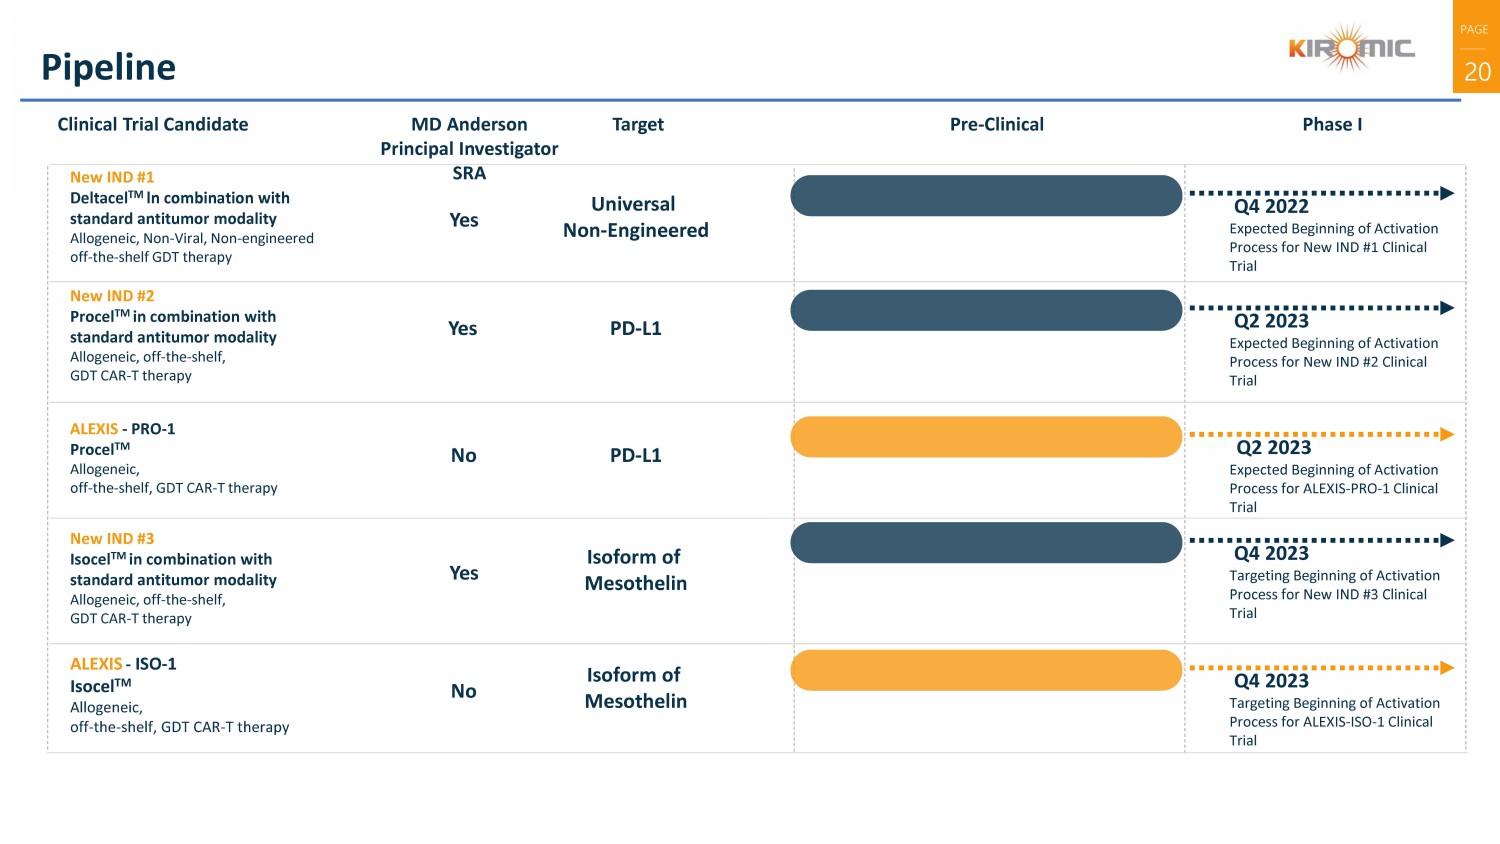Open the New IND #1 heading link
The width and height of the screenshot is (1500, 844).
pos(112,177)
